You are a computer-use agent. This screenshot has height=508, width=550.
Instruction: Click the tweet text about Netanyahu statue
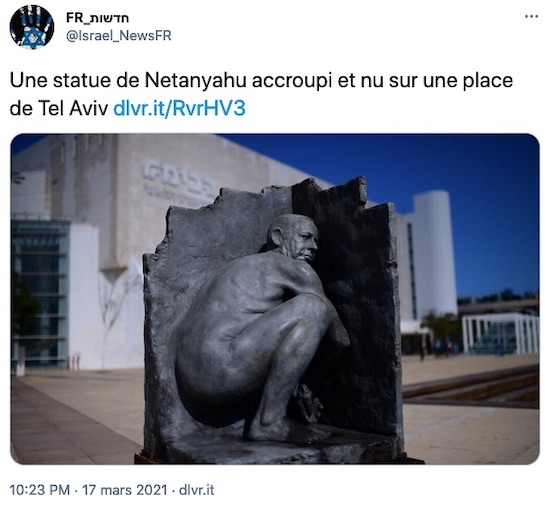pyautogui.click(x=261, y=94)
